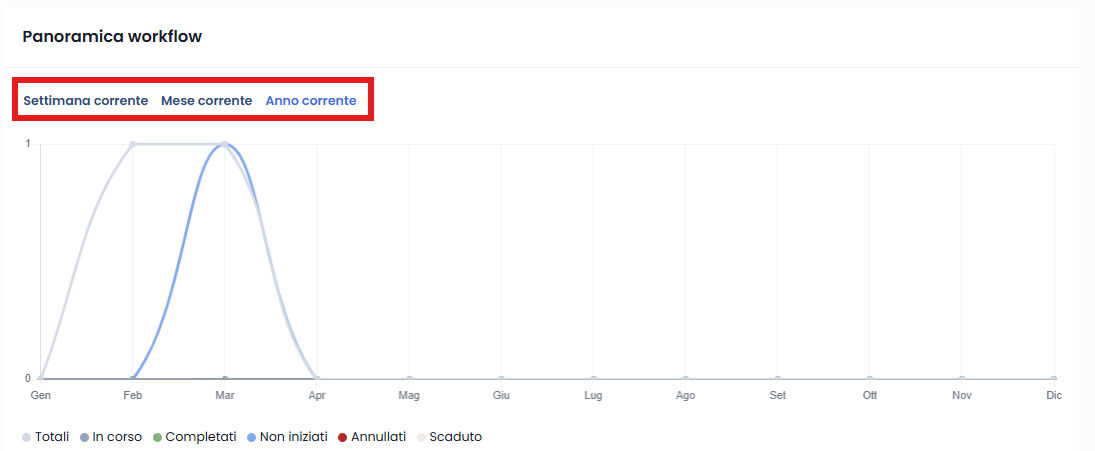Toggle Scaduto series visibility
The image size is (1095, 451).
[449, 437]
